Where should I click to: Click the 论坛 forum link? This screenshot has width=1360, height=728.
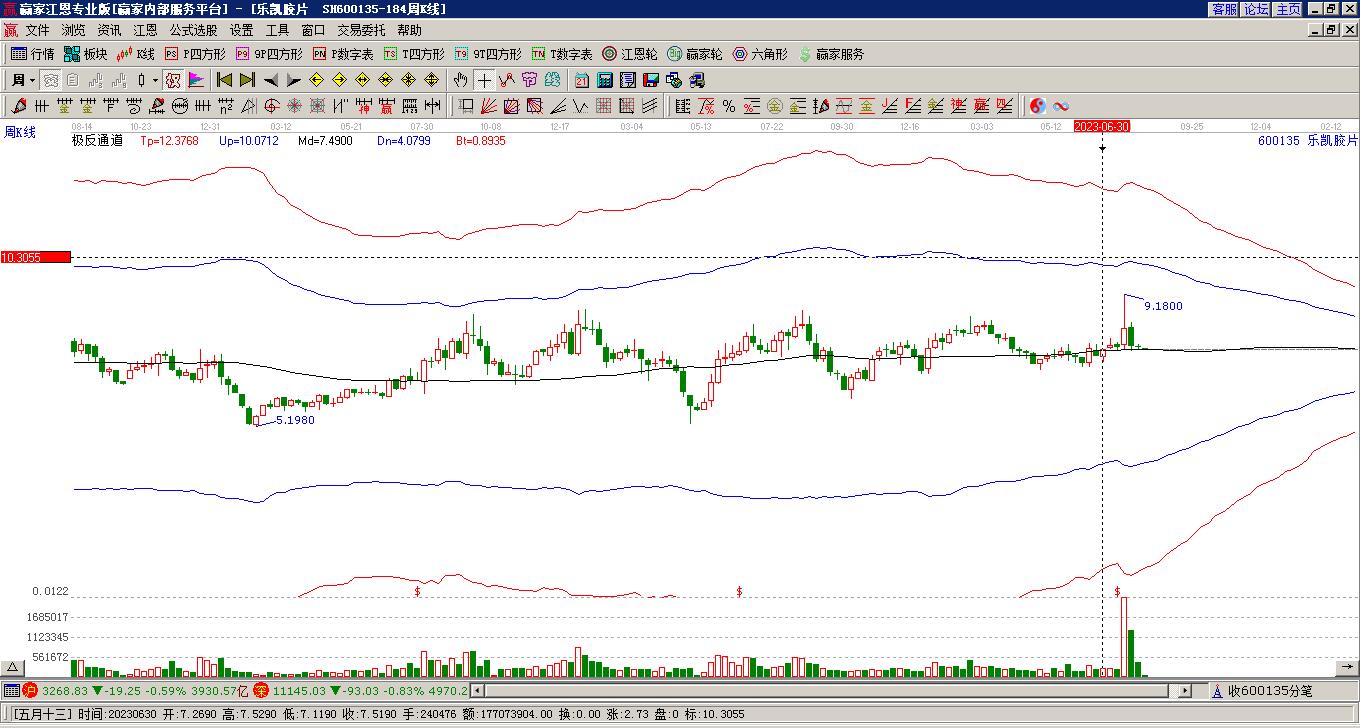[1256, 9]
